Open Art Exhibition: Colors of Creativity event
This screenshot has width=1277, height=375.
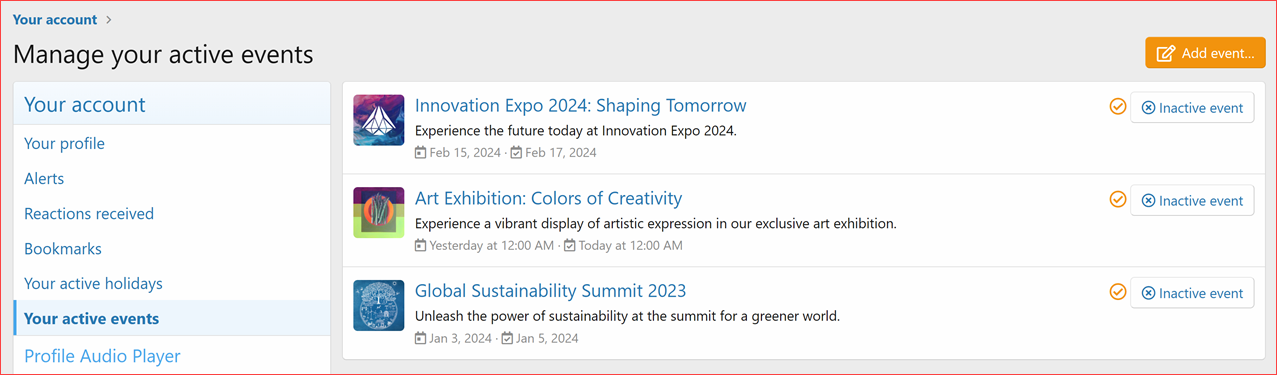[x=548, y=198]
